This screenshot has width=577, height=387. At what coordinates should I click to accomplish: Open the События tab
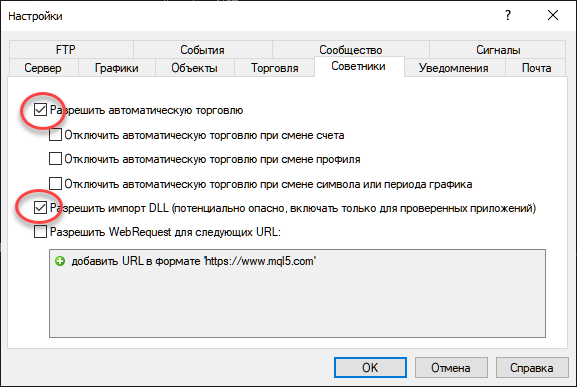point(202,49)
